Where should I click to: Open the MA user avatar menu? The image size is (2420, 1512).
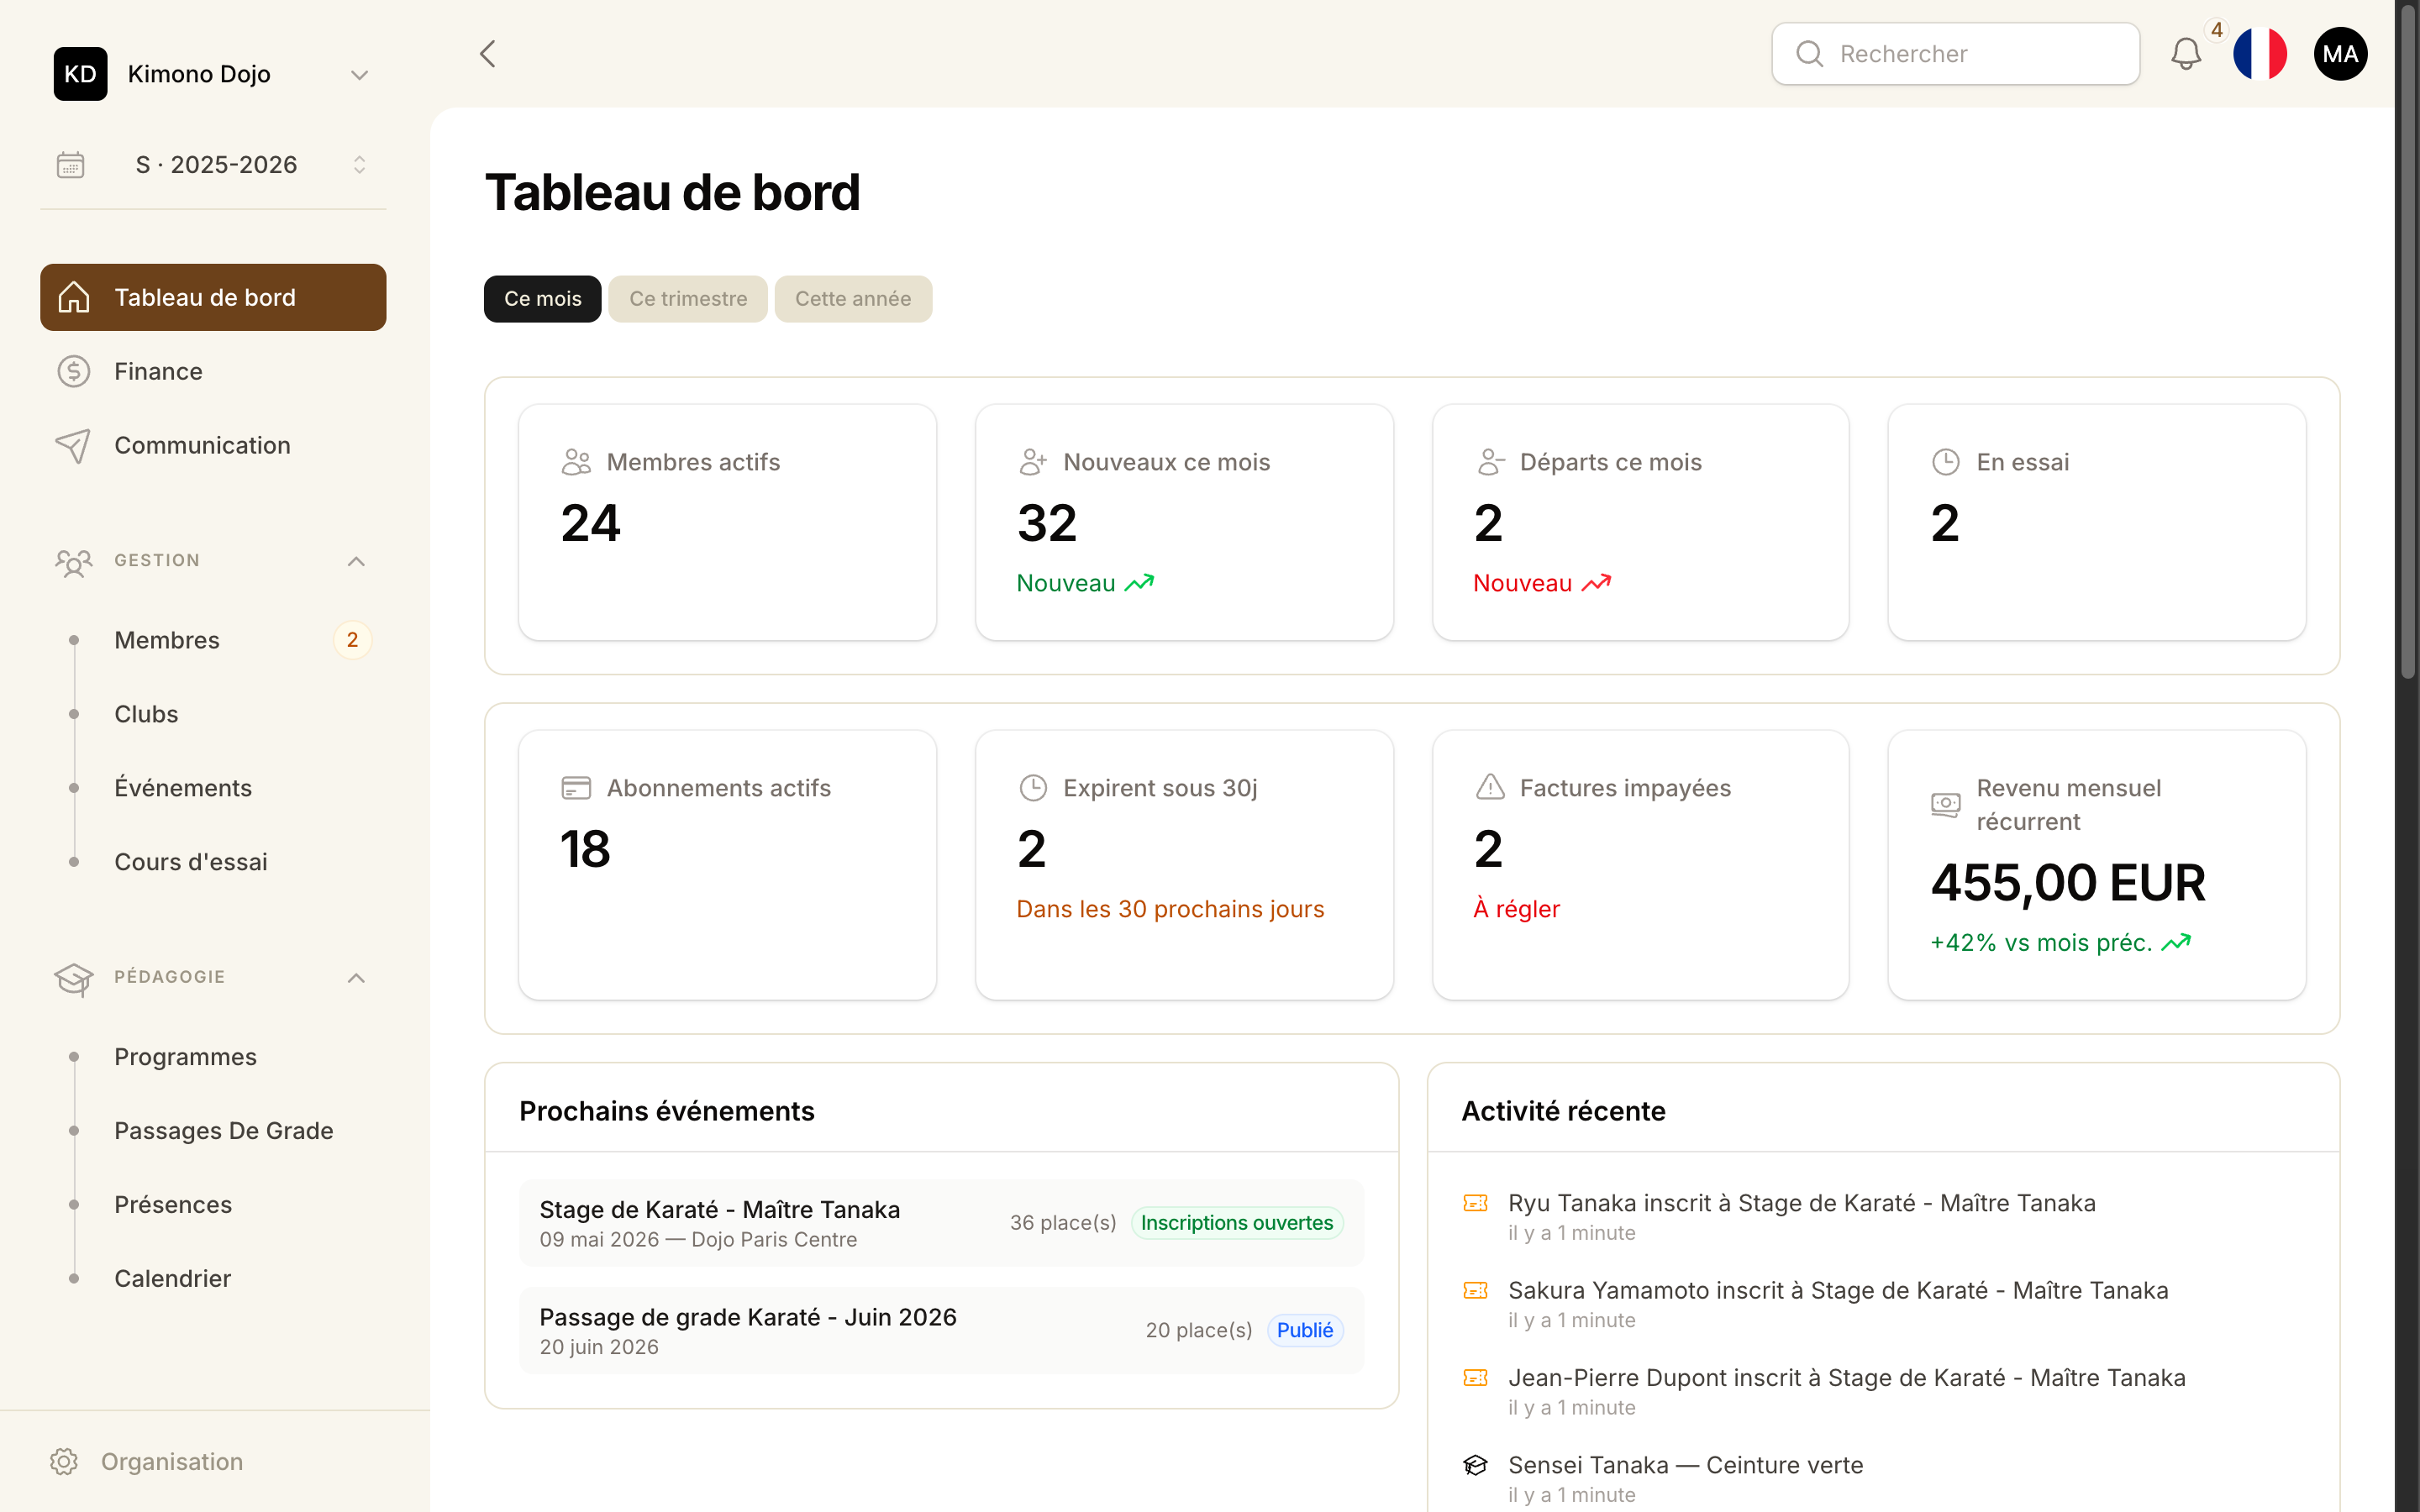point(2340,53)
